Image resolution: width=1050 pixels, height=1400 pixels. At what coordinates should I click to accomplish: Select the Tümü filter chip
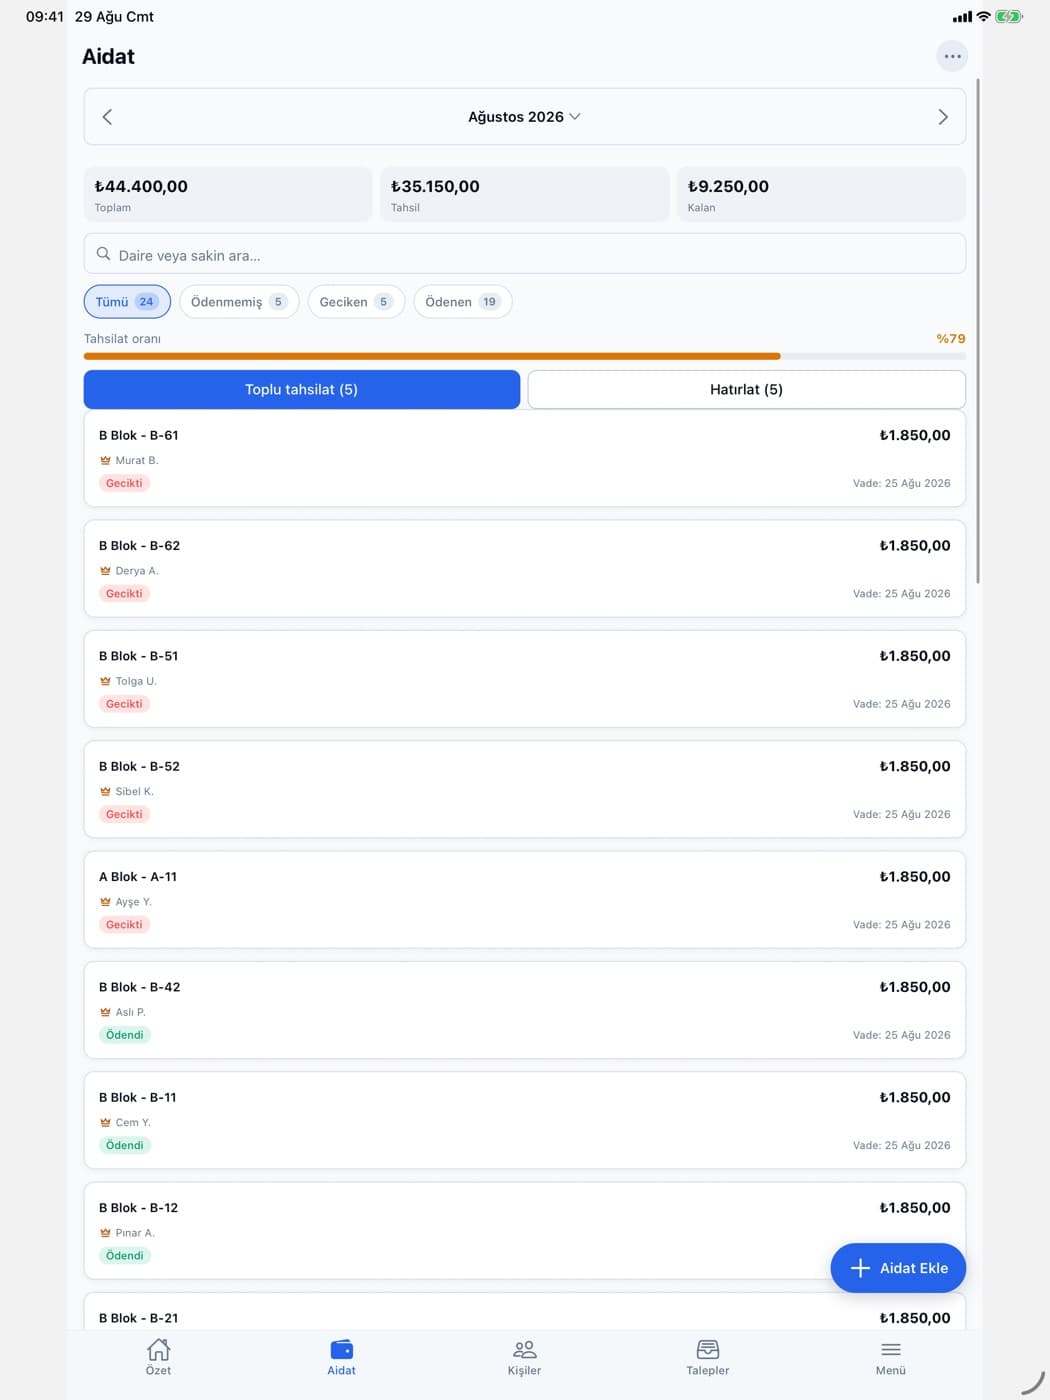[127, 302]
